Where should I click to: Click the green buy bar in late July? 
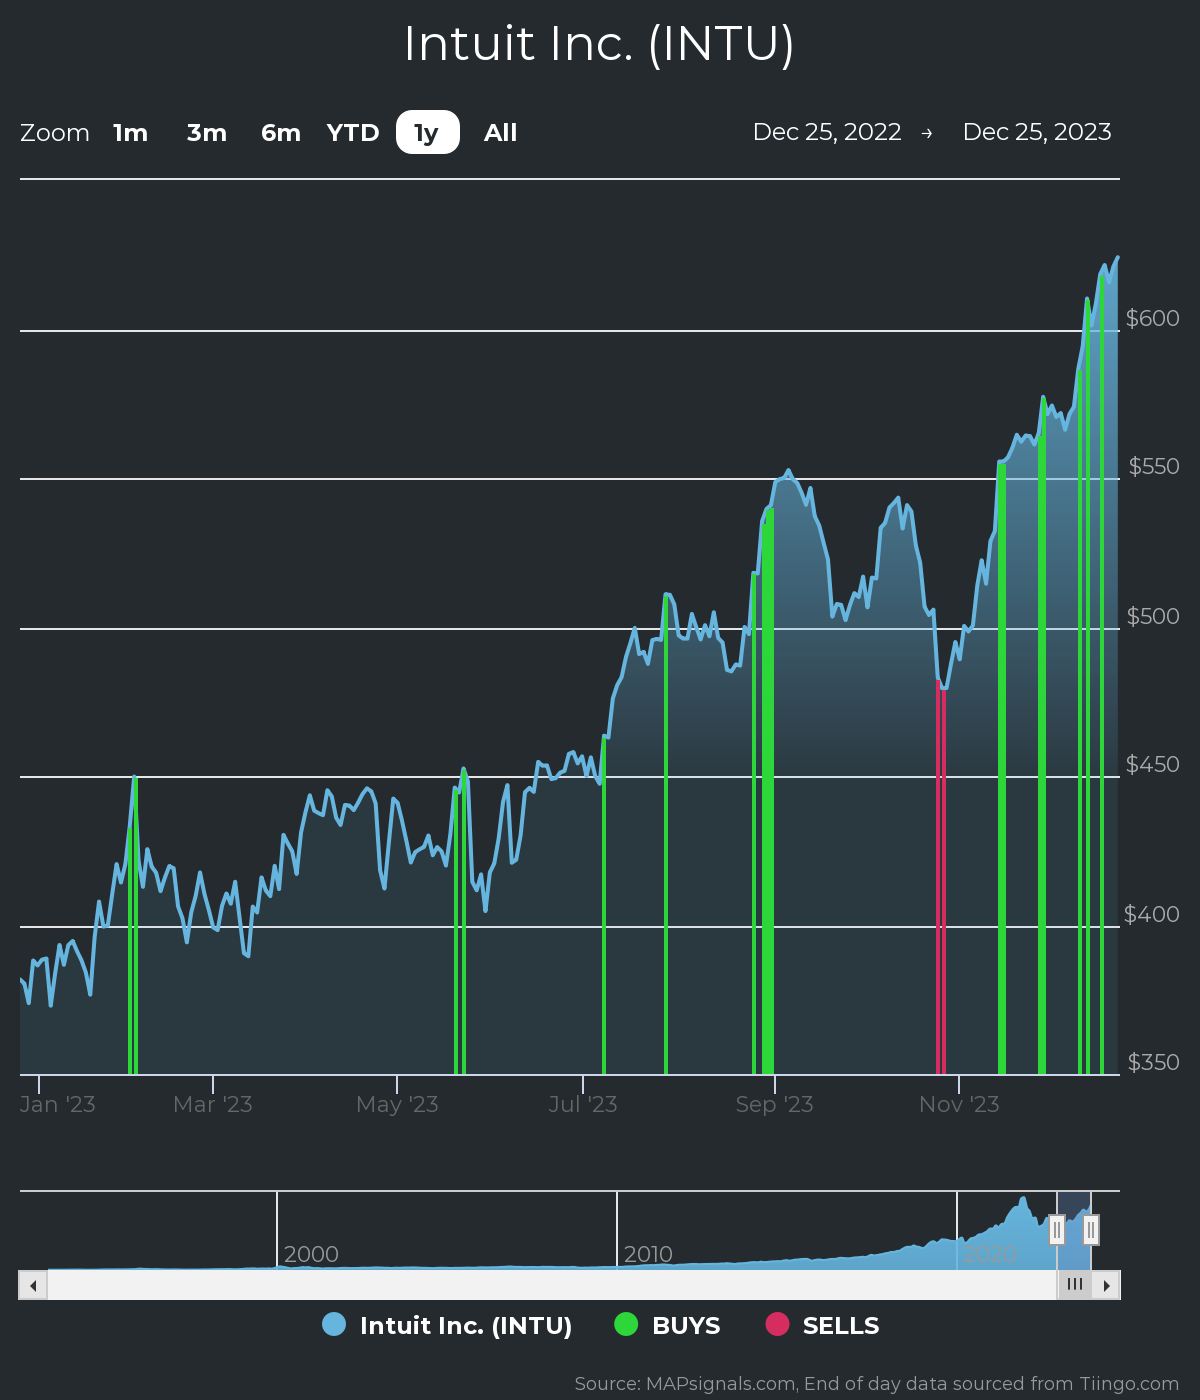[x=666, y=834]
